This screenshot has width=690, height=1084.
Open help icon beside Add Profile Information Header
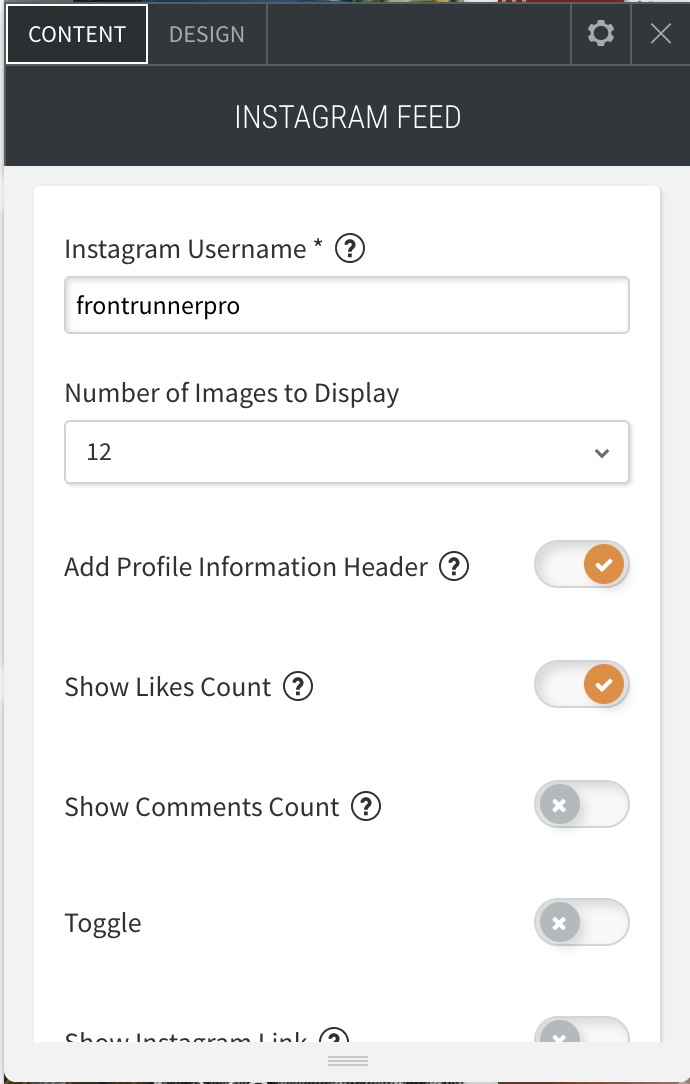click(454, 566)
